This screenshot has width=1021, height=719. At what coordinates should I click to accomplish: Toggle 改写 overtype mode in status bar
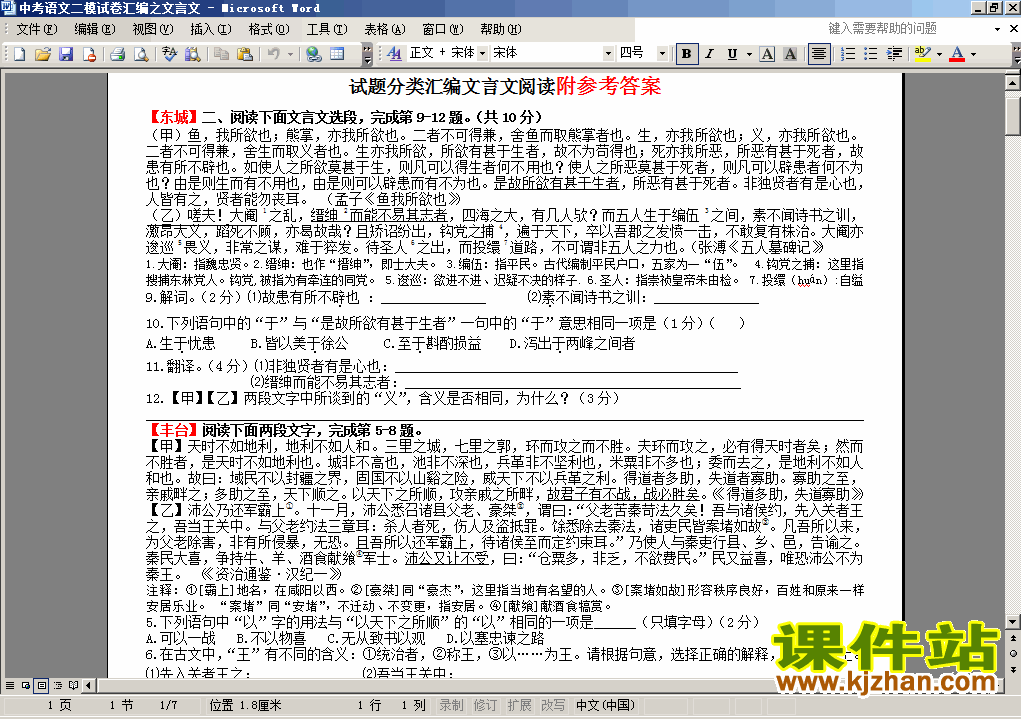(553, 705)
